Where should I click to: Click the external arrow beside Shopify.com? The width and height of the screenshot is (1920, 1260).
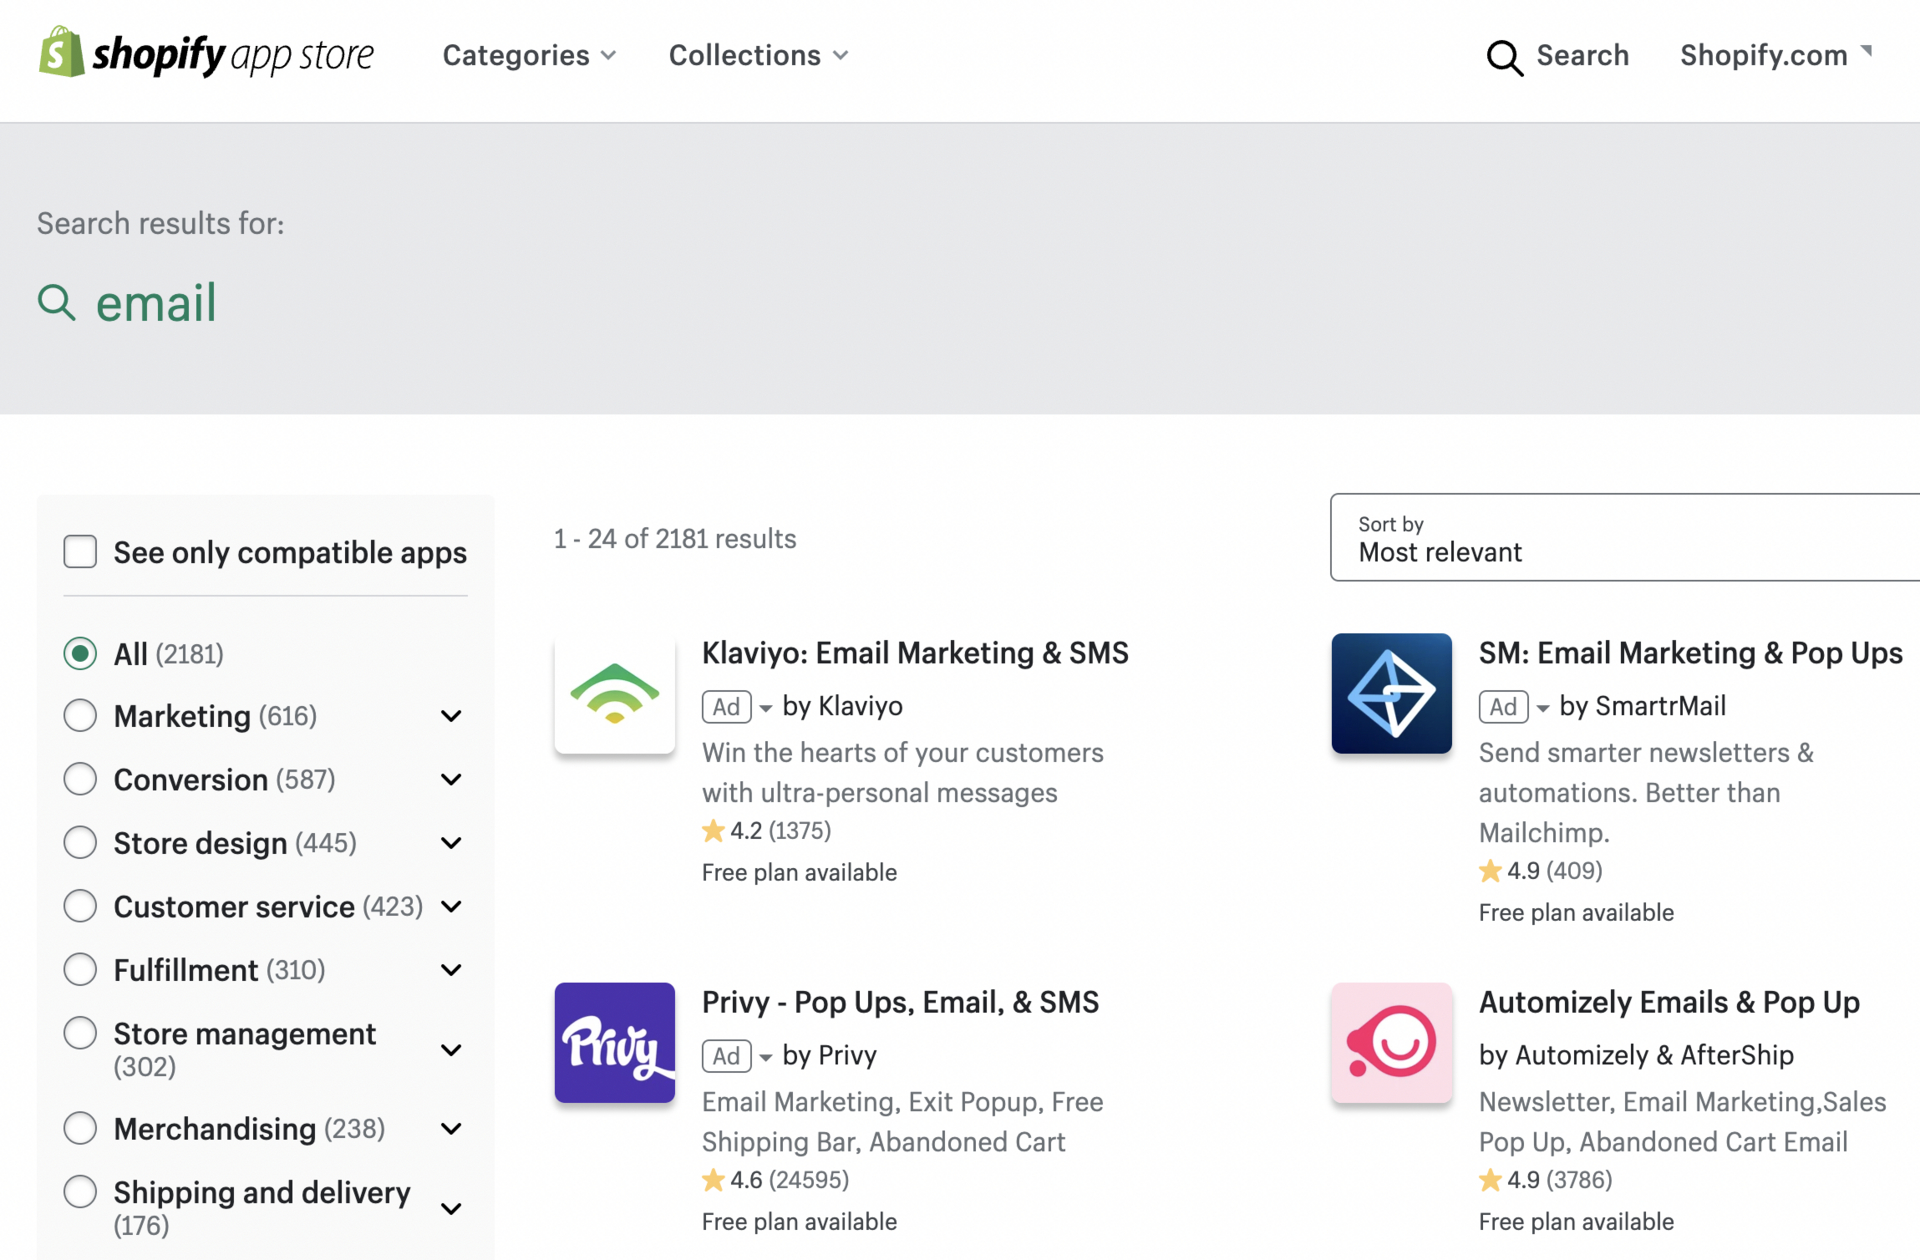click(1866, 50)
